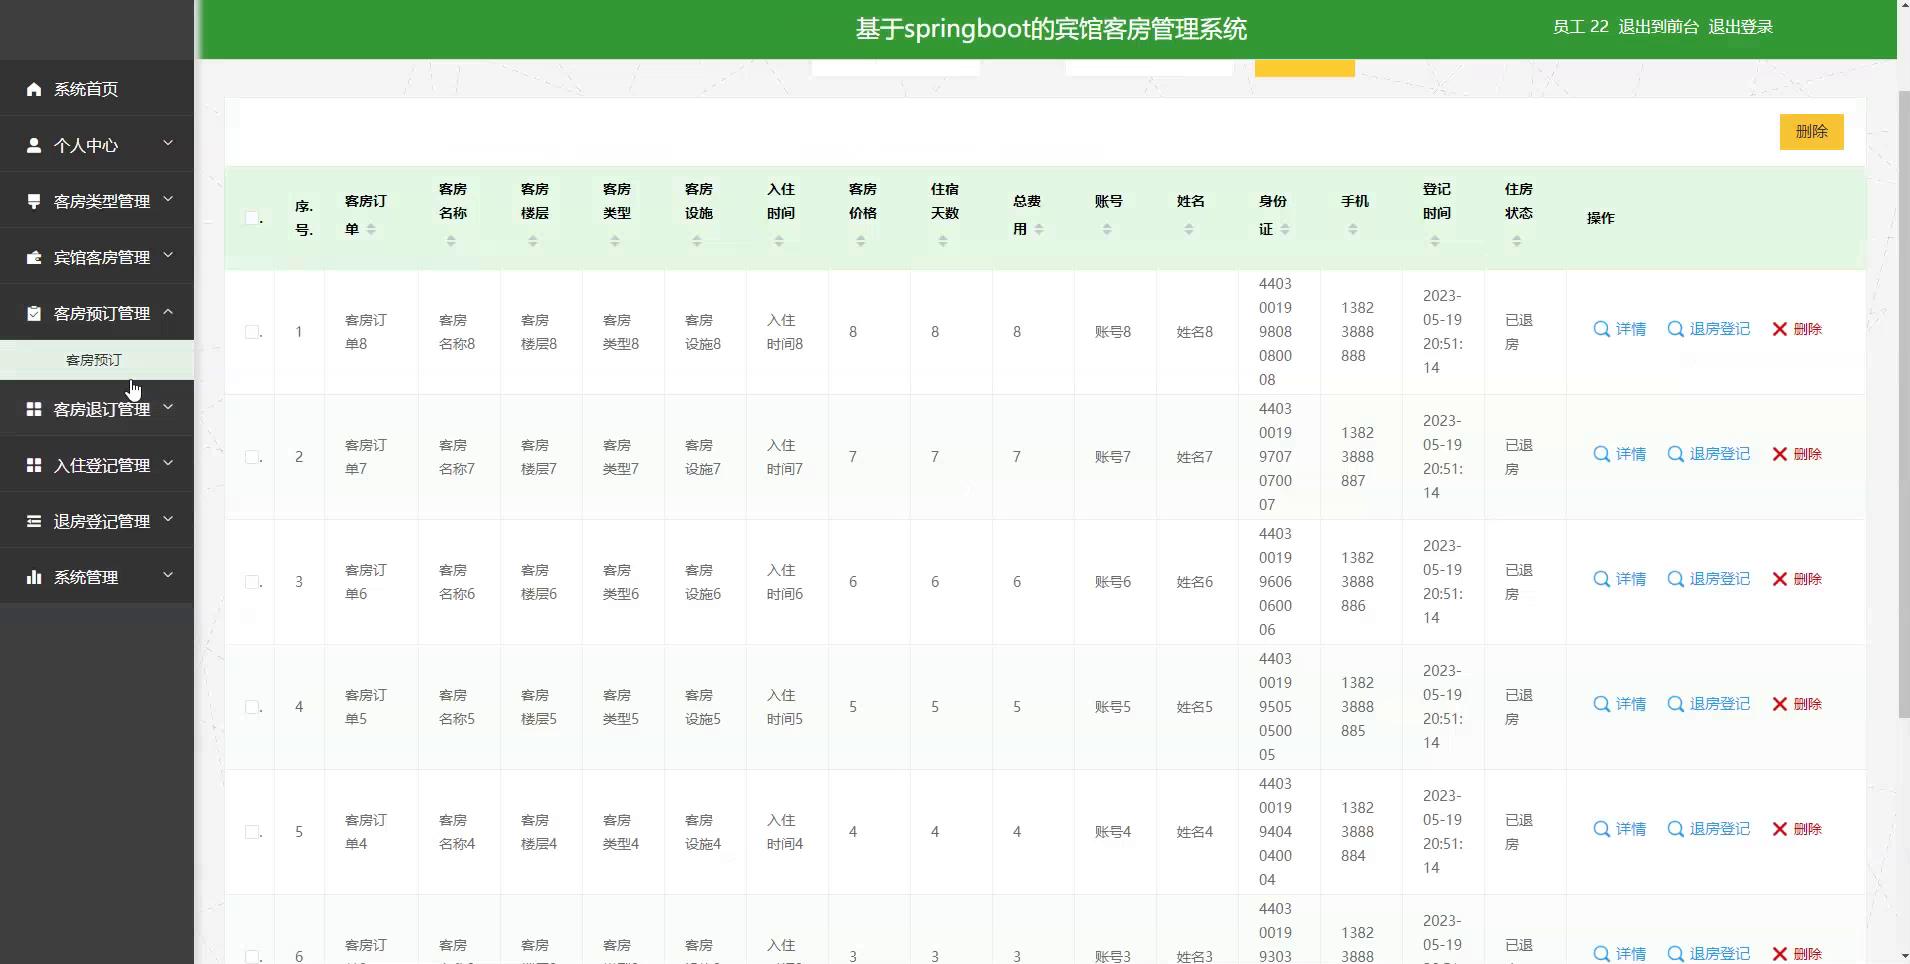Expand 个人中心 menu chevron
This screenshot has width=1910, height=964.
[x=168, y=144]
